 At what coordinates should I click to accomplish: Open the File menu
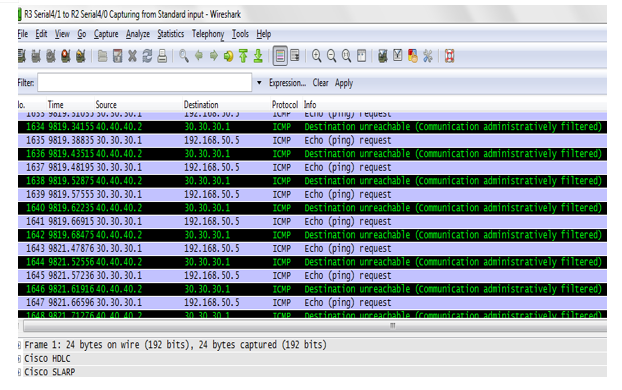pos(23,34)
